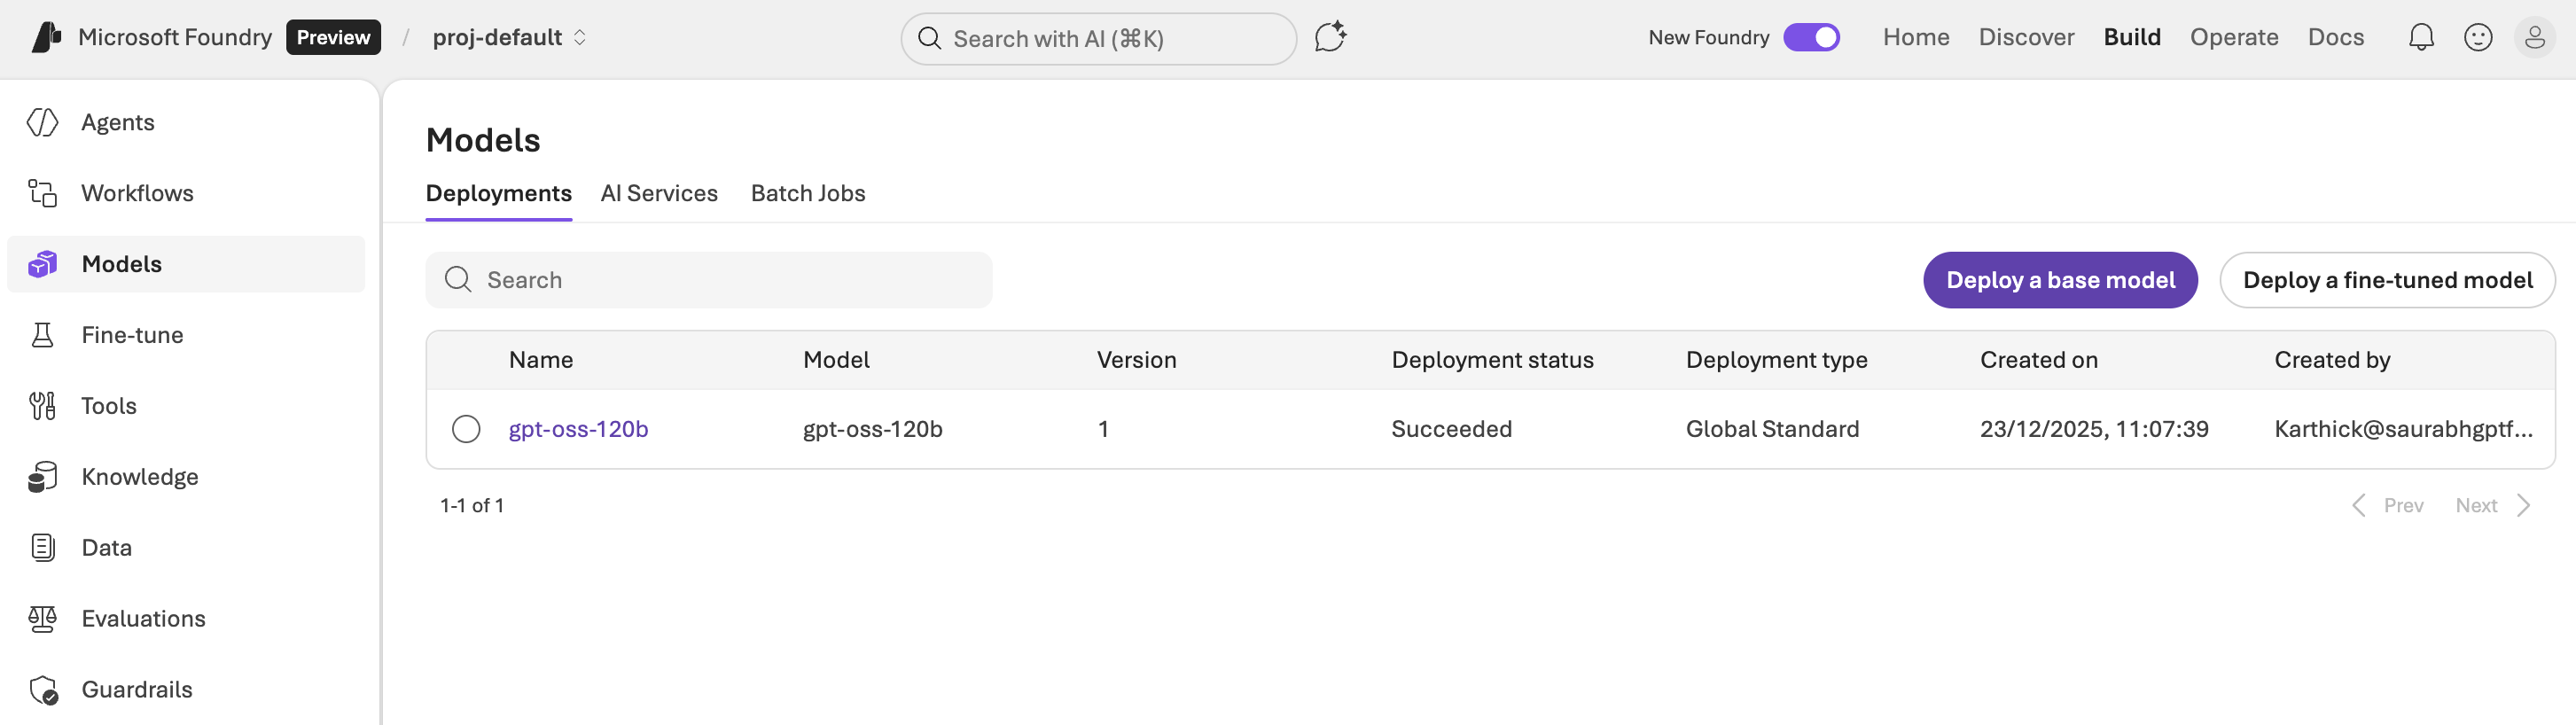Screen dimensions: 2576x725
Task: Open the feedback smiley icon
Action: [2477, 38]
